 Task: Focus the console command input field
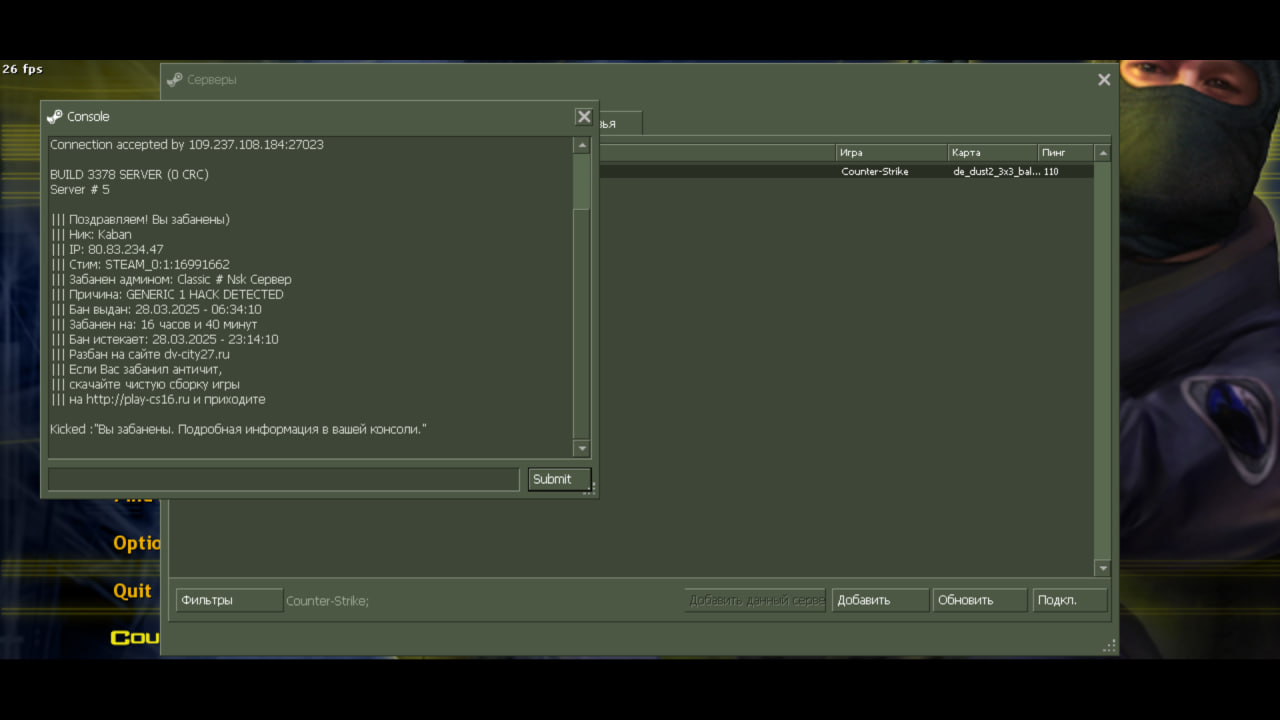coord(284,479)
